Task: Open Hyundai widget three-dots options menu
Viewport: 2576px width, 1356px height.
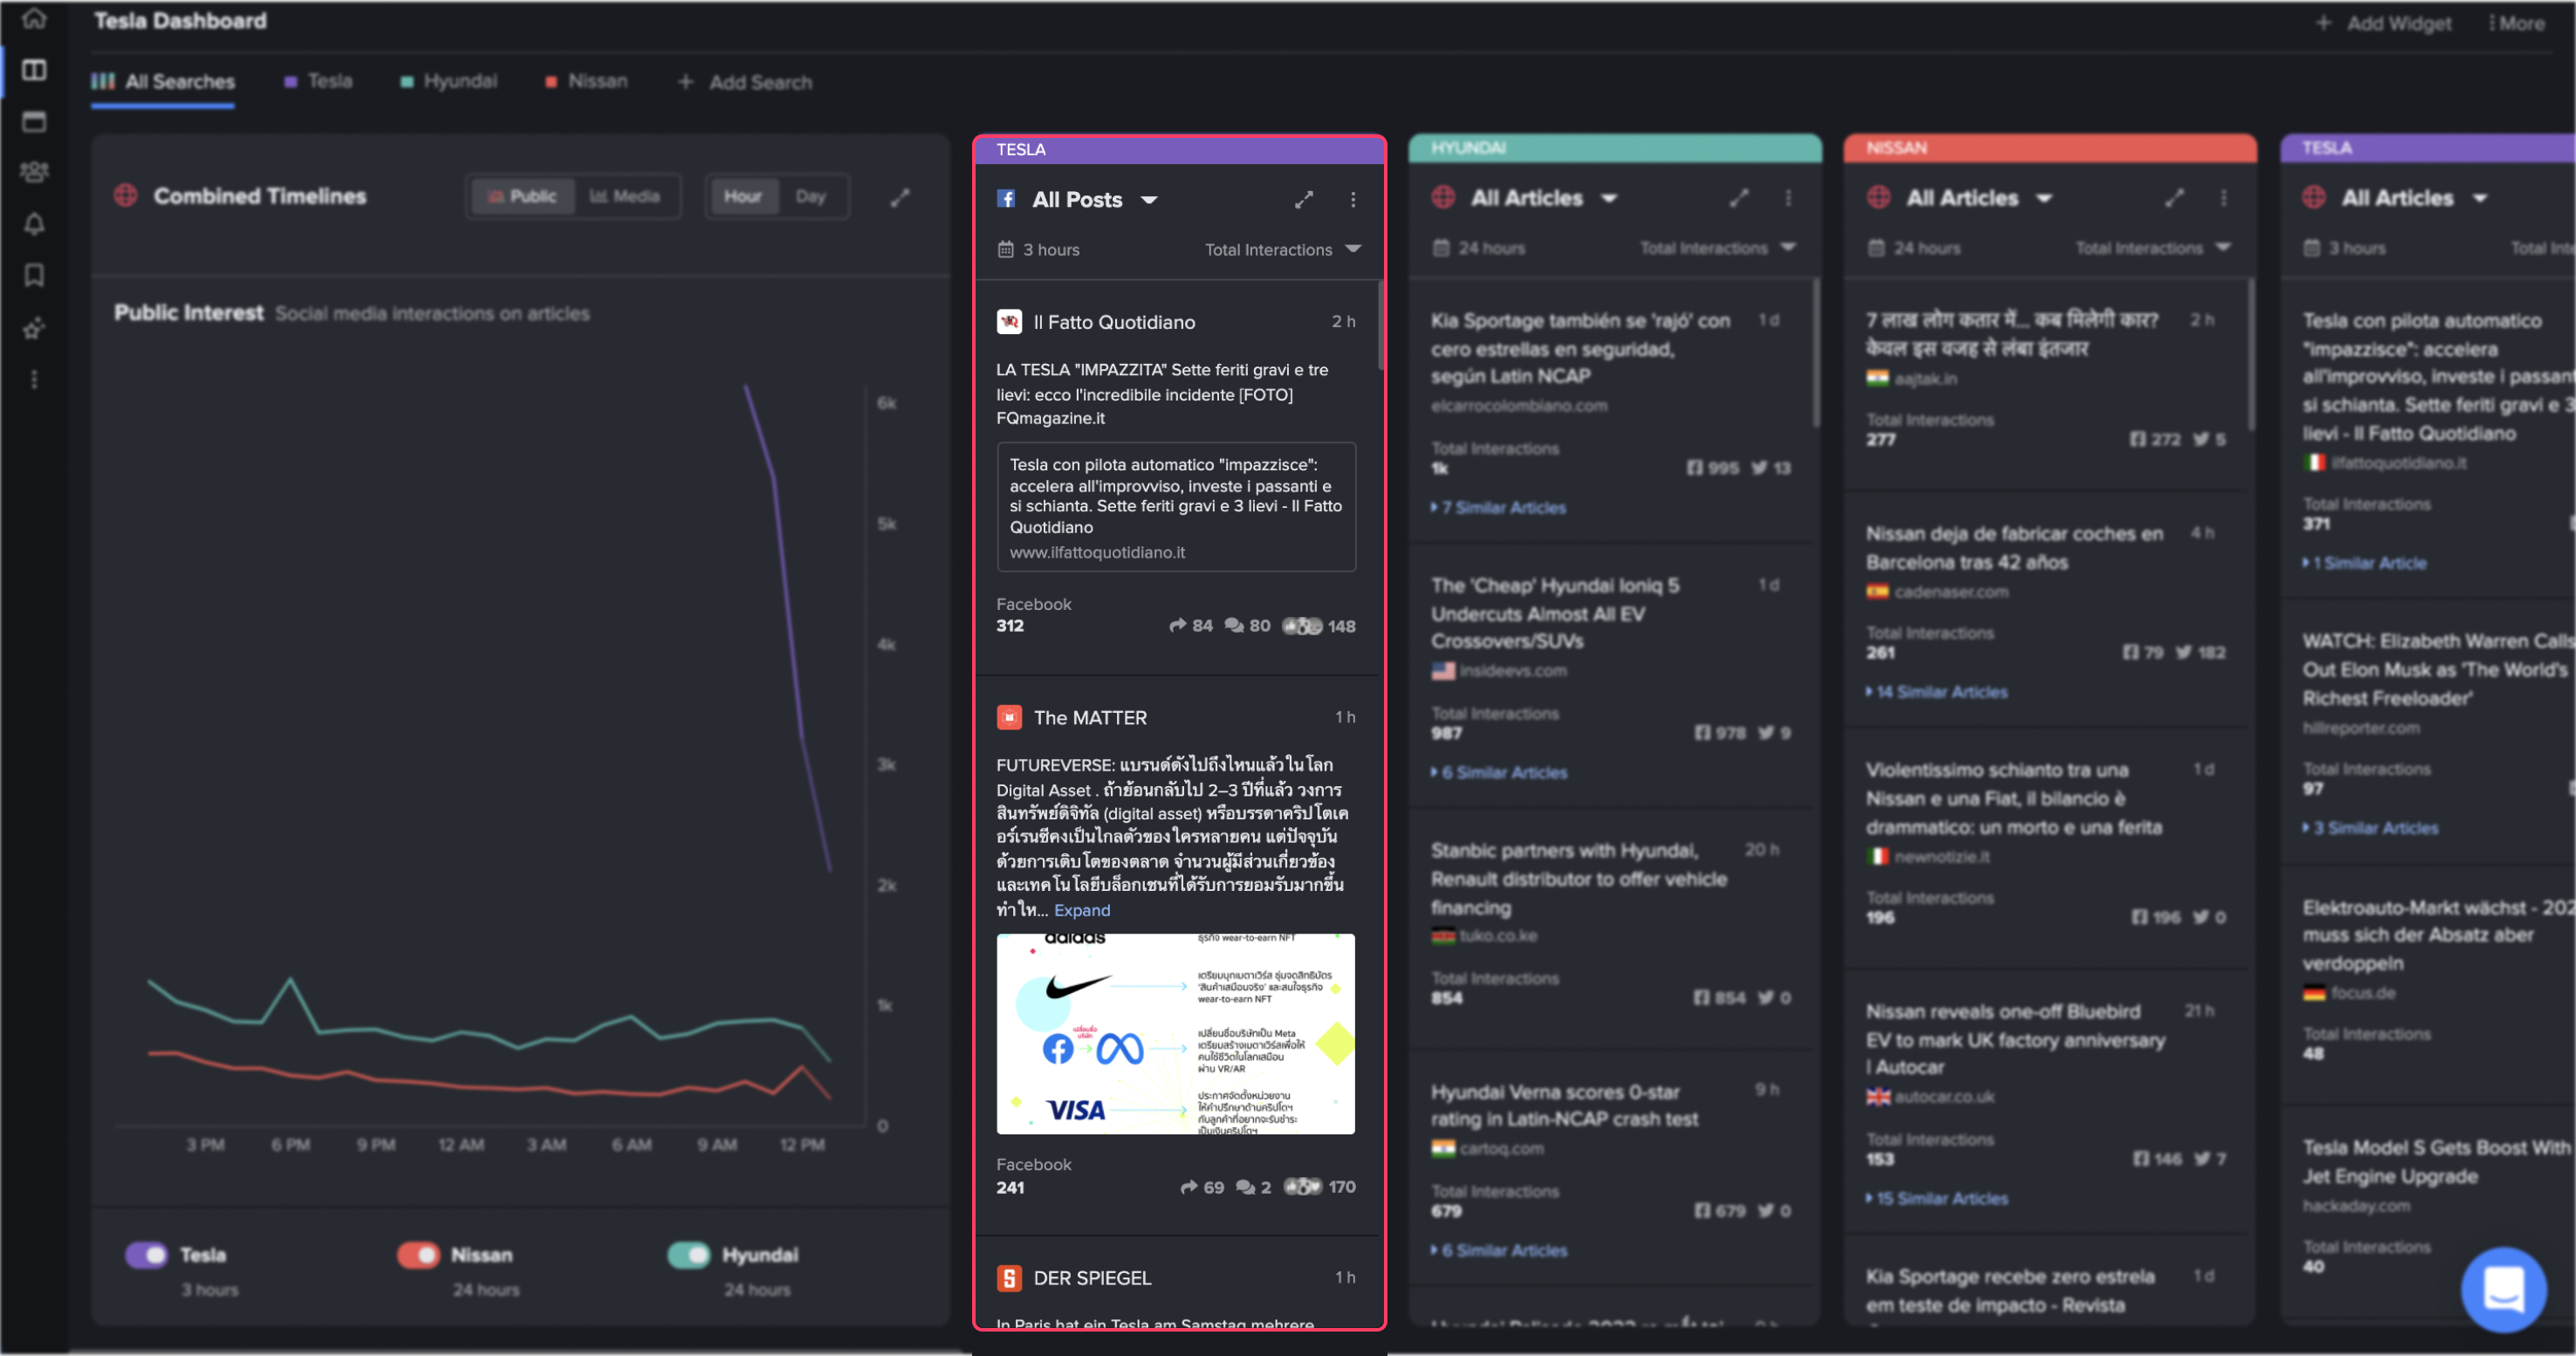Action: tap(1788, 198)
